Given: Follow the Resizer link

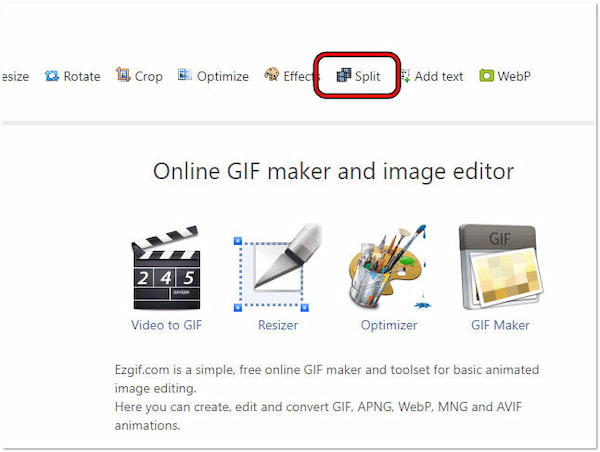Looking at the screenshot, I should pos(278,325).
